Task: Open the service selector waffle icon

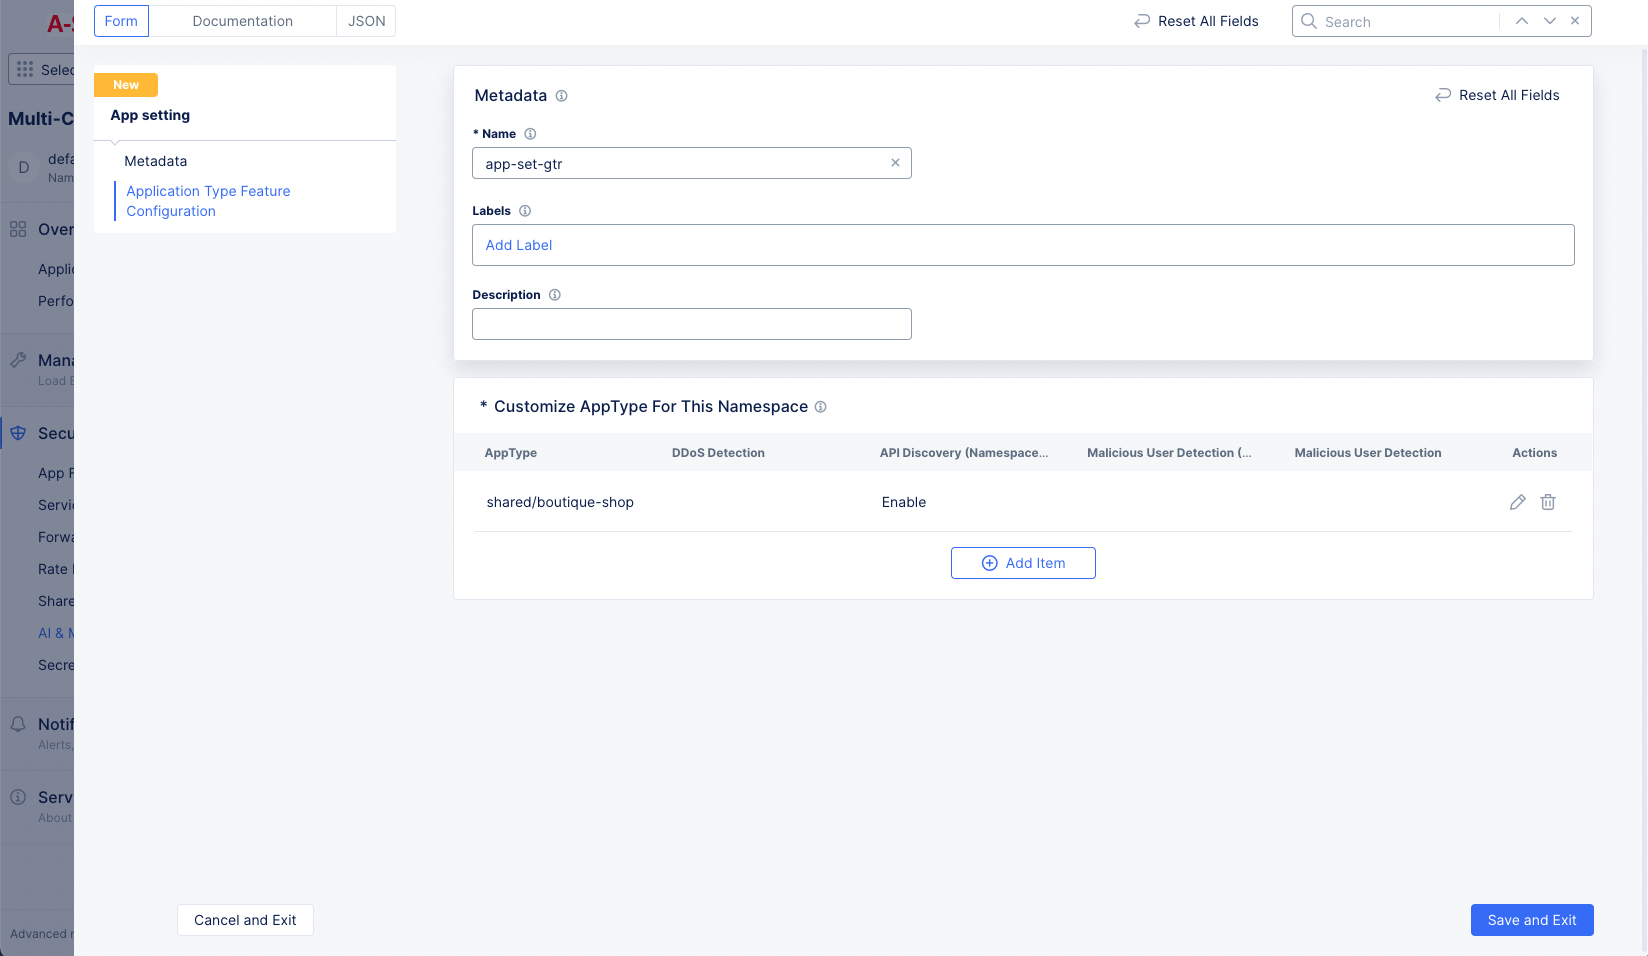Action: pyautogui.click(x=24, y=68)
